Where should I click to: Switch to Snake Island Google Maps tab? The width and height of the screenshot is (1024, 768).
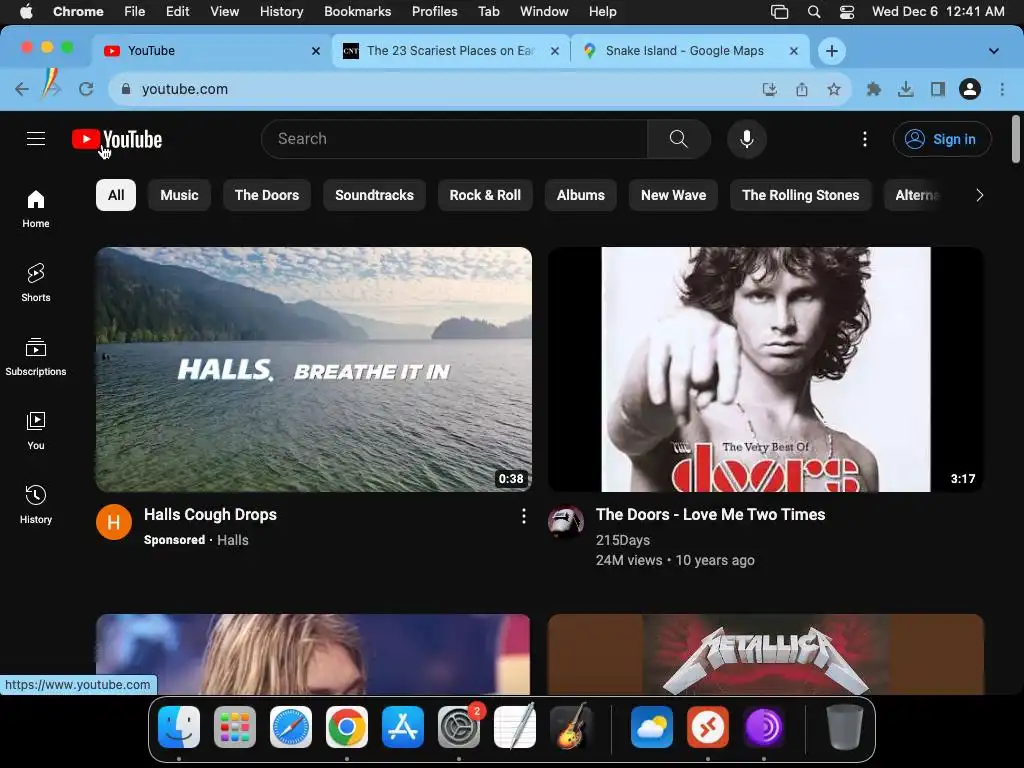click(690, 51)
